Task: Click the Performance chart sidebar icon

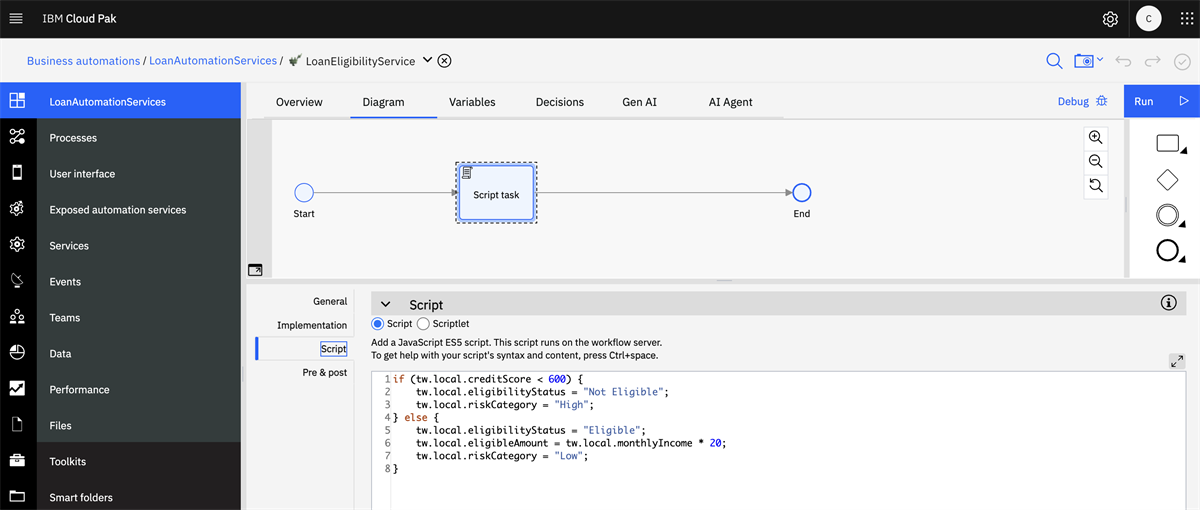Action: click(17, 389)
